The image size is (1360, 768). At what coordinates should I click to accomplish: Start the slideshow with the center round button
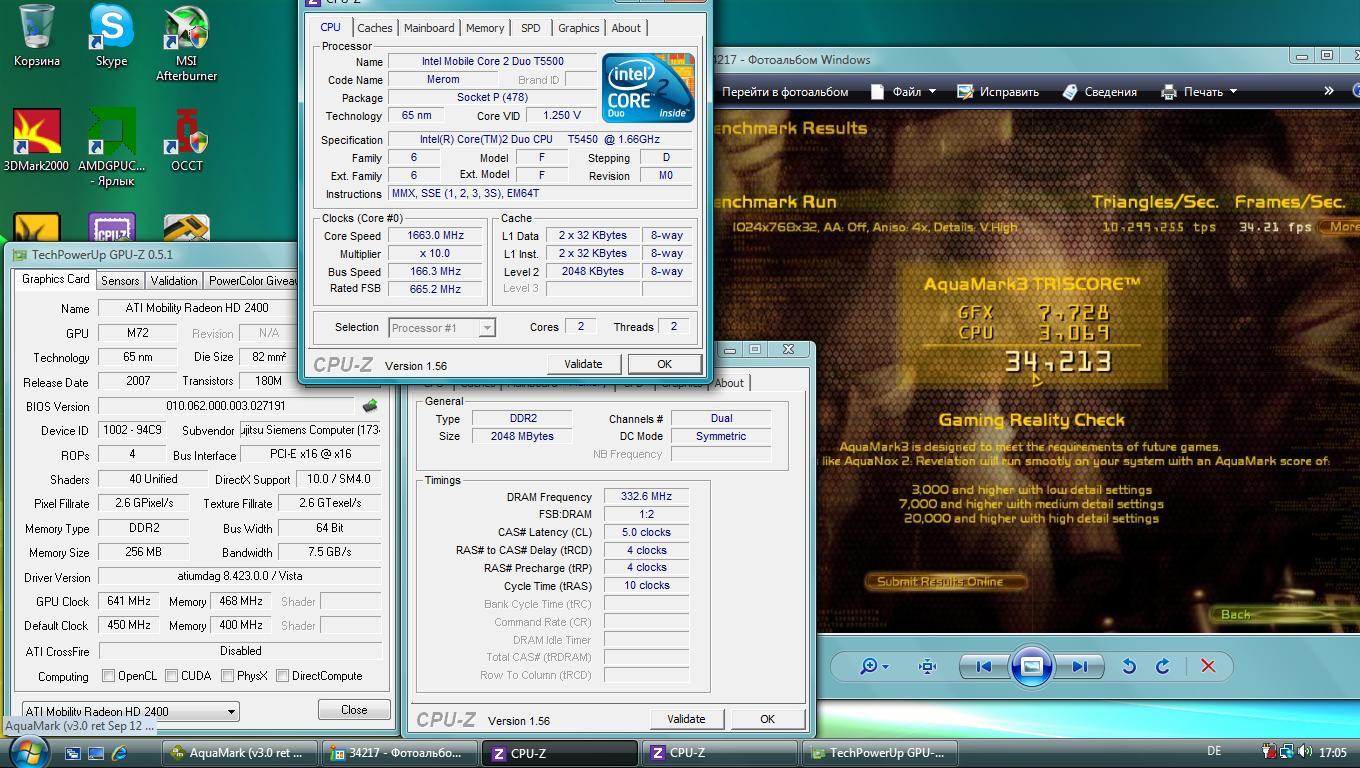(x=1031, y=666)
